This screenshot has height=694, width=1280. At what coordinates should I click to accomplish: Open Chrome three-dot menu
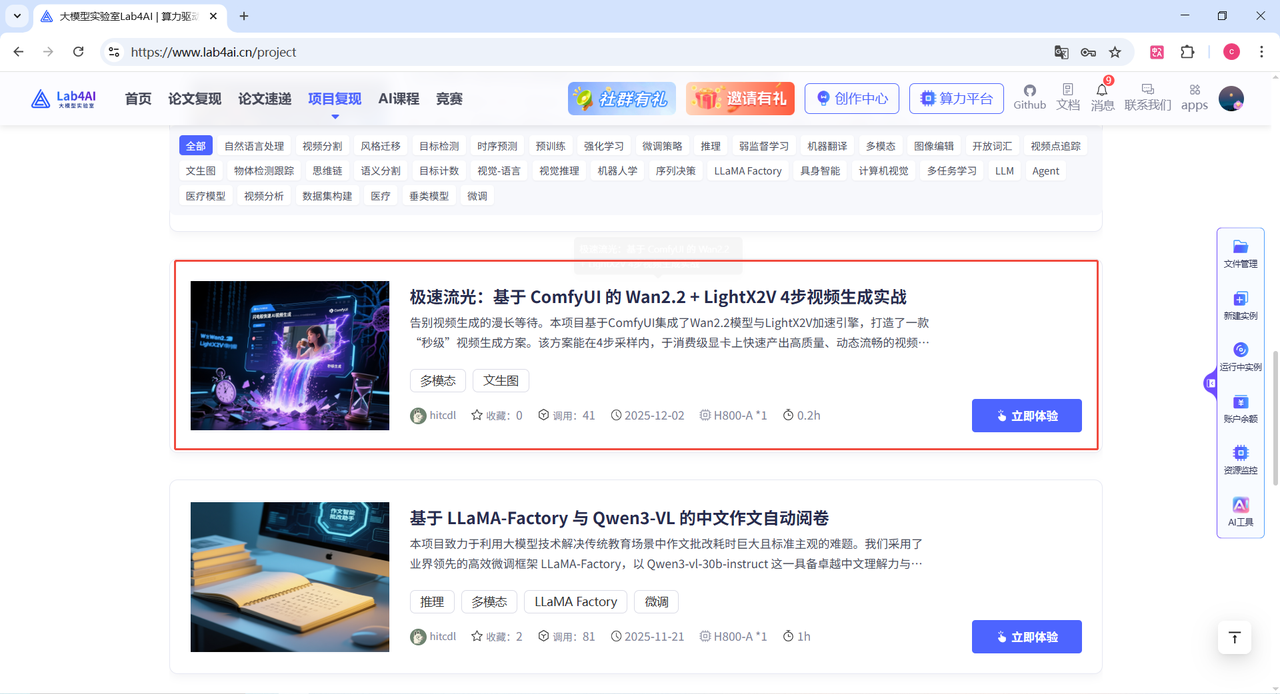[1261, 52]
